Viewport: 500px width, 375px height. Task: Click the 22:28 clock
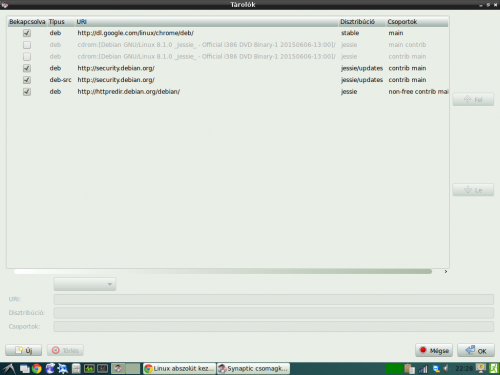click(x=464, y=369)
